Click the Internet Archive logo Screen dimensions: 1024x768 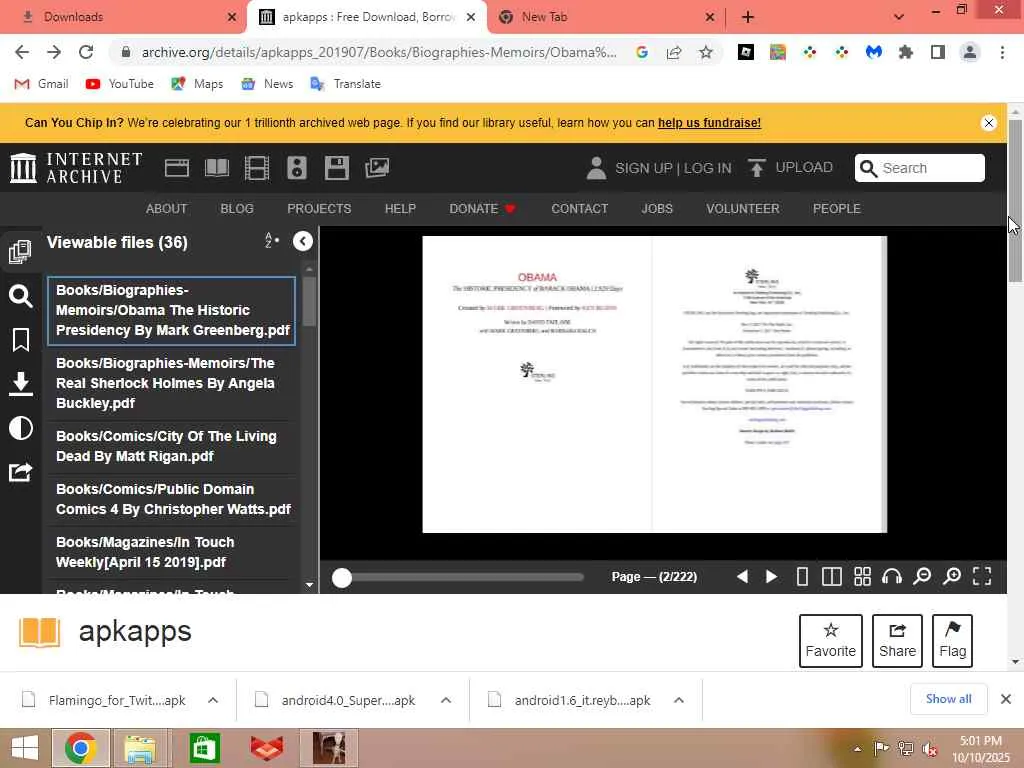pos(76,168)
